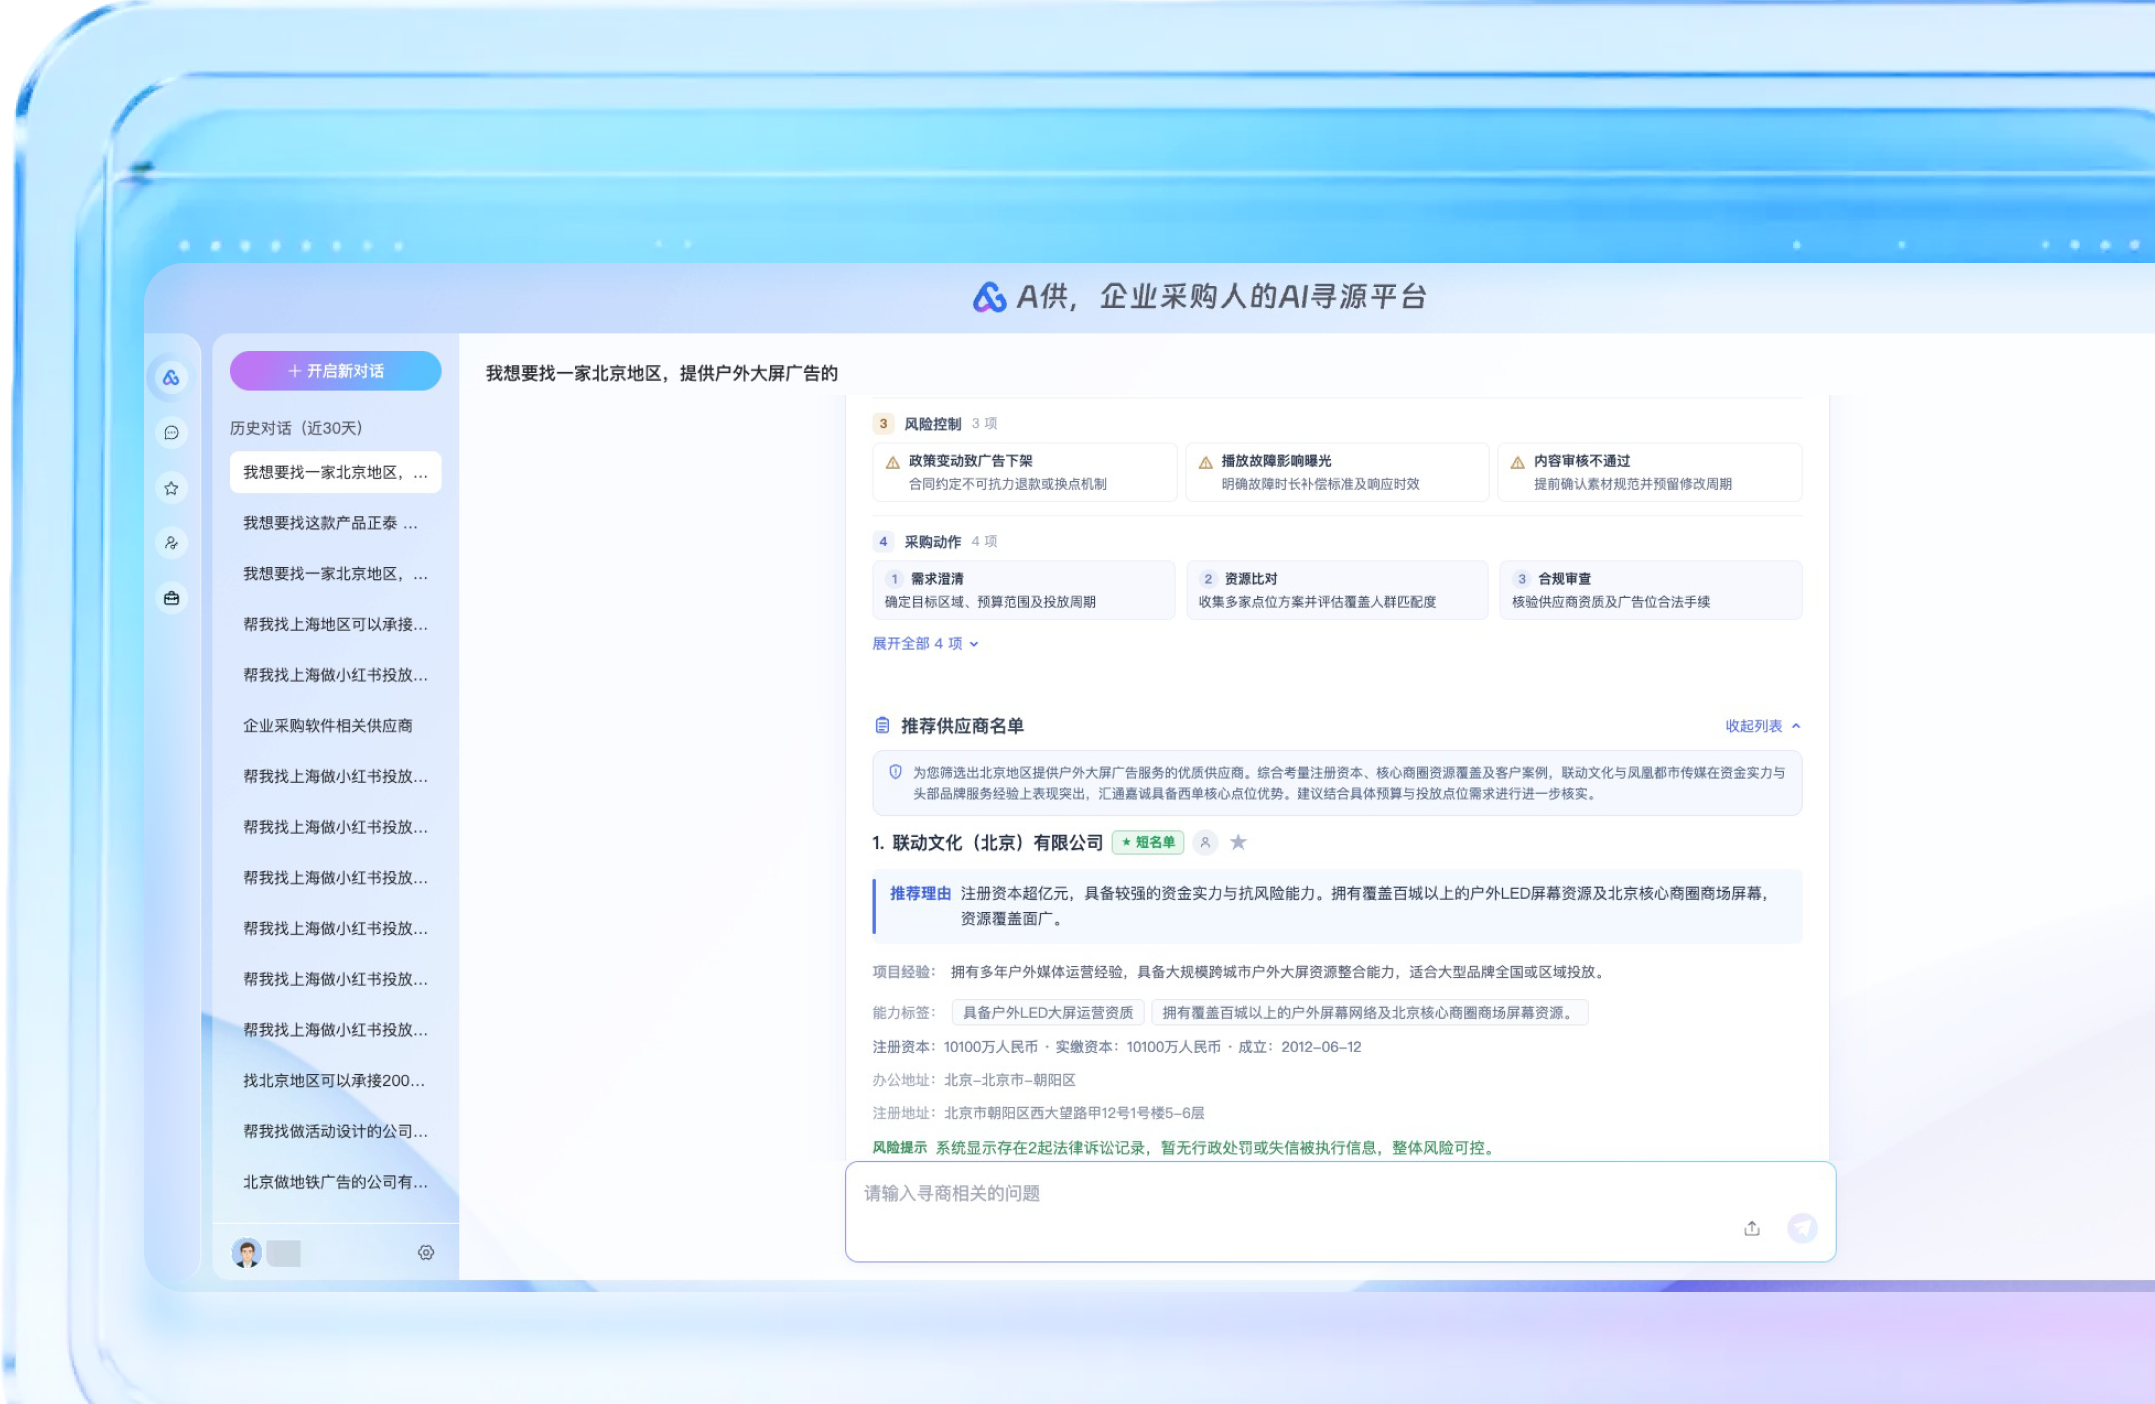Expand all items via 展开全部 4 项
2155x1404 pixels.
[925, 644]
